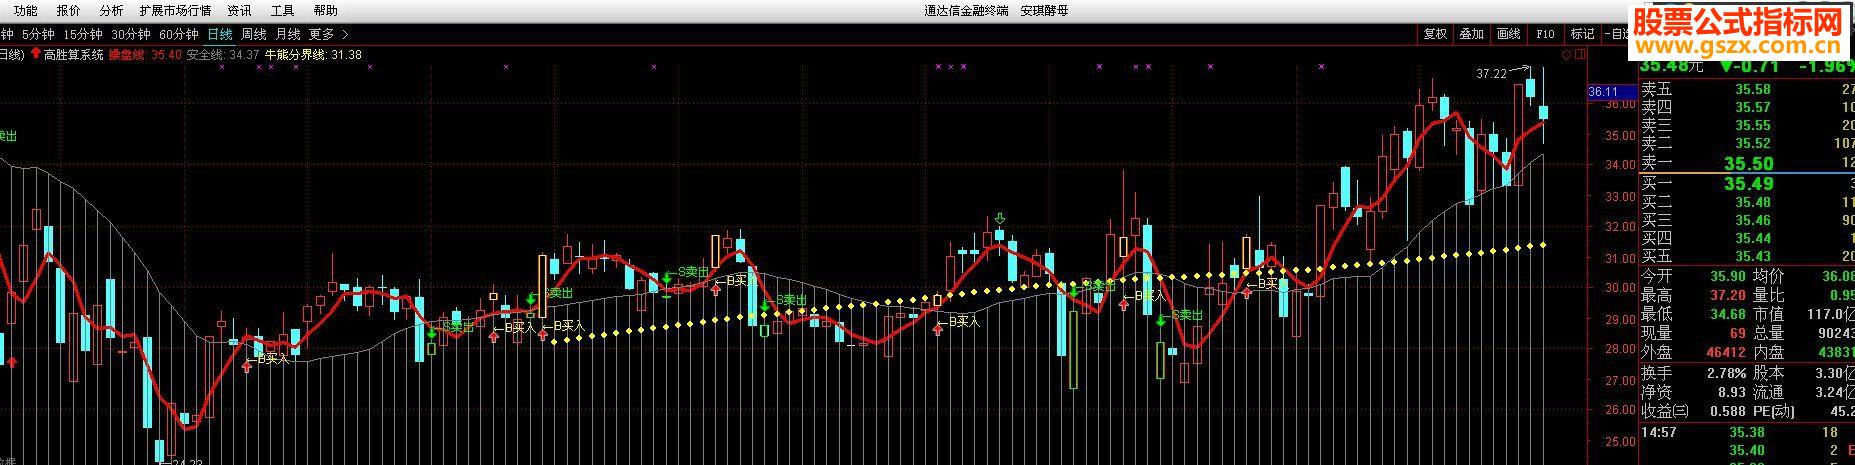Select the 买四 35.44 bid row
This screenshot has height=465, width=1855.
coord(1747,238)
